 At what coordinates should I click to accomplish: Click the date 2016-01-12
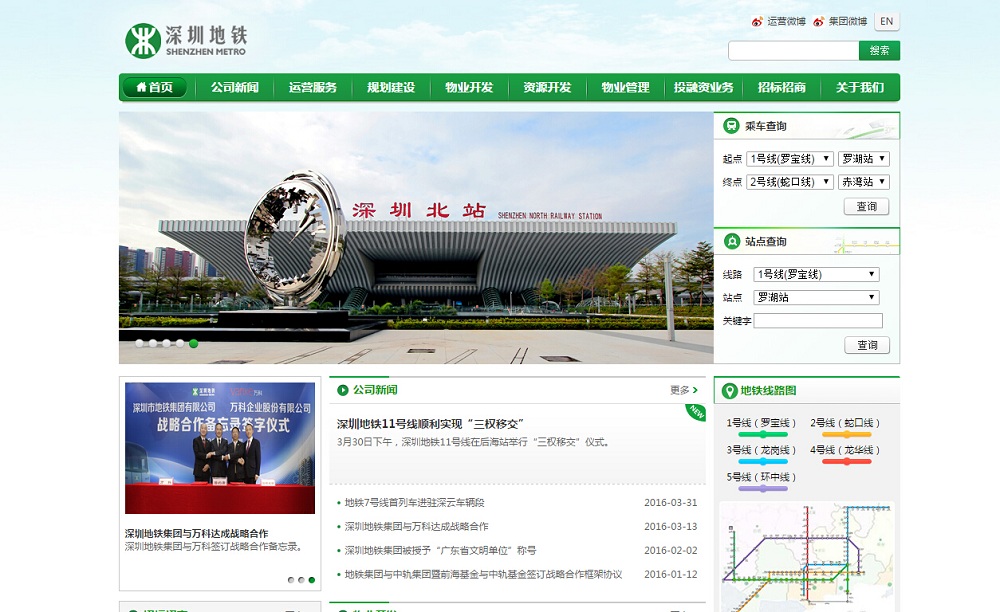pyautogui.click(x=671, y=574)
